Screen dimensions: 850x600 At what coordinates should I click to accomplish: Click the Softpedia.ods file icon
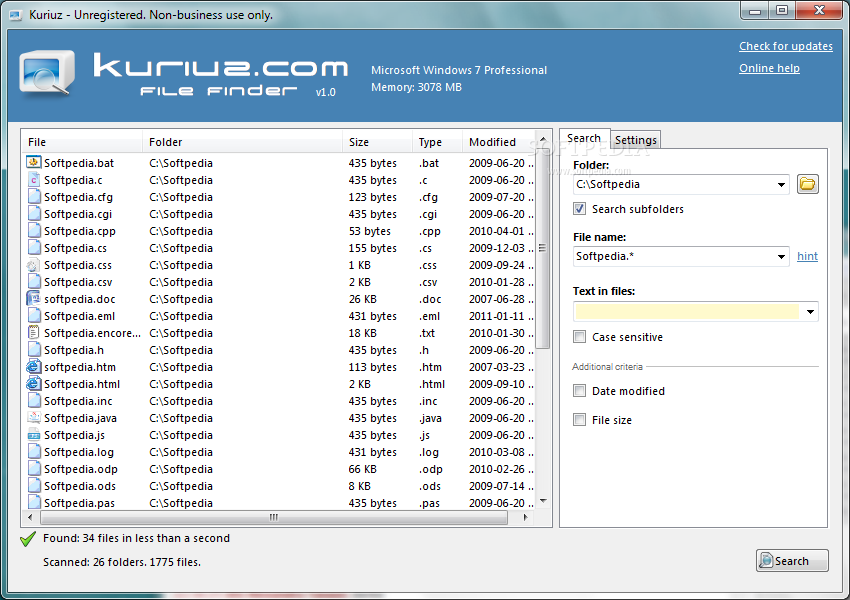[x=34, y=486]
